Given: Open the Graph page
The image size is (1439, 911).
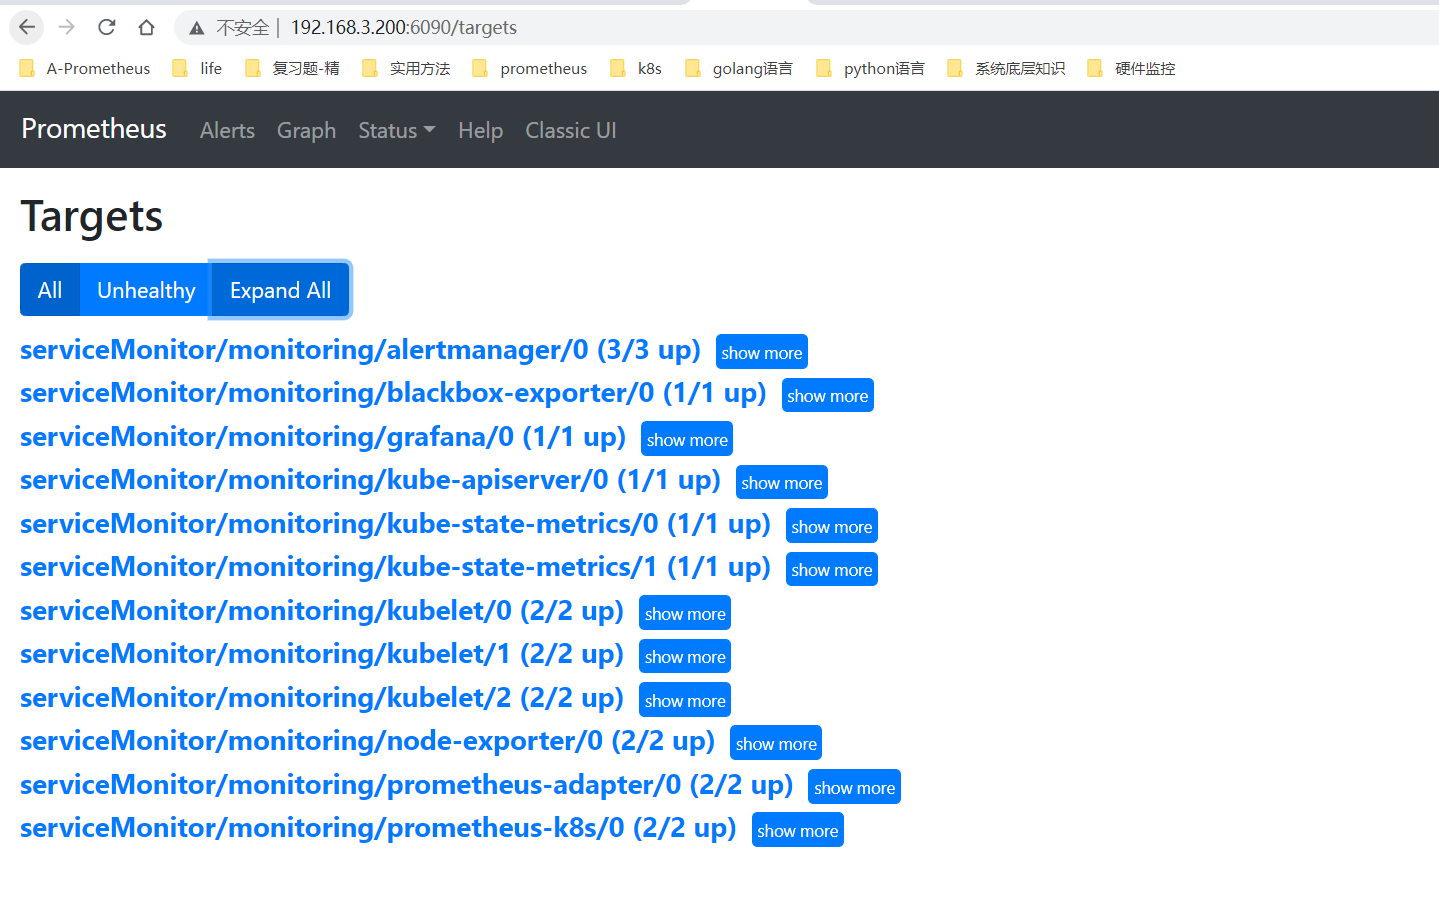Looking at the screenshot, I should tap(306, 130).
